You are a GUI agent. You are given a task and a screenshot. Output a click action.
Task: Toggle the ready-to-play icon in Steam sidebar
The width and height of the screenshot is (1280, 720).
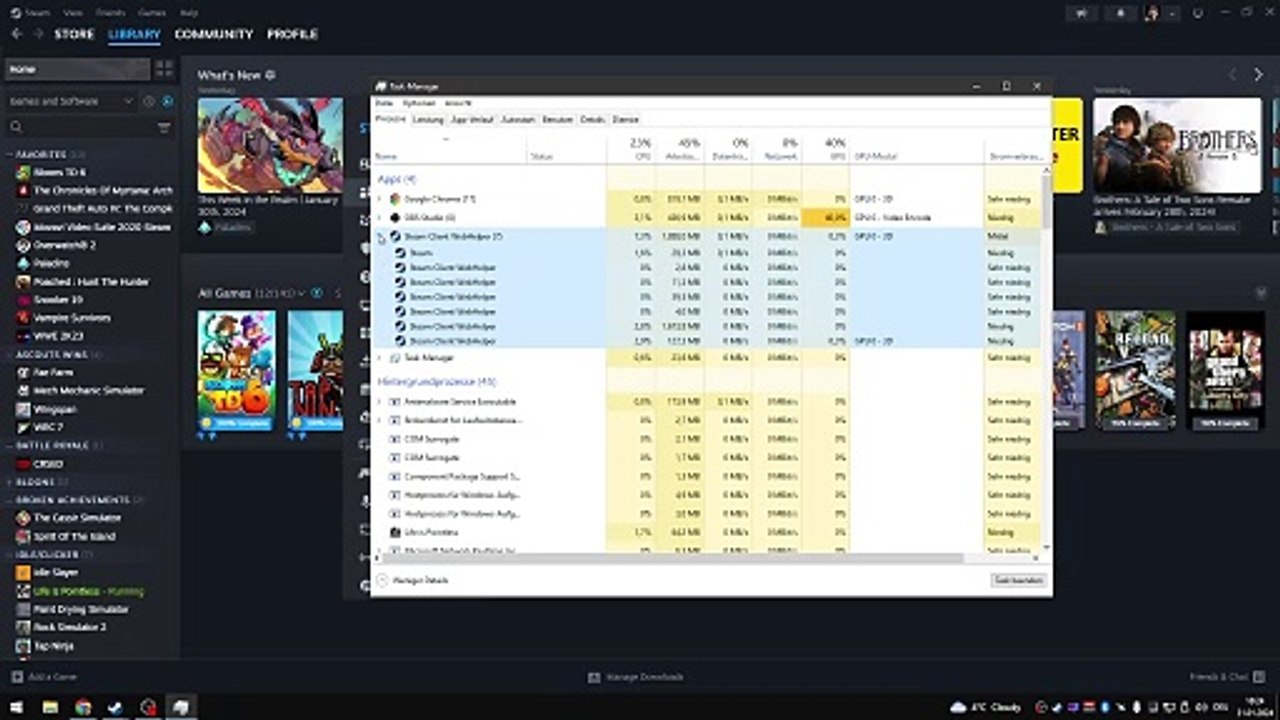click(x=167, y=101)
